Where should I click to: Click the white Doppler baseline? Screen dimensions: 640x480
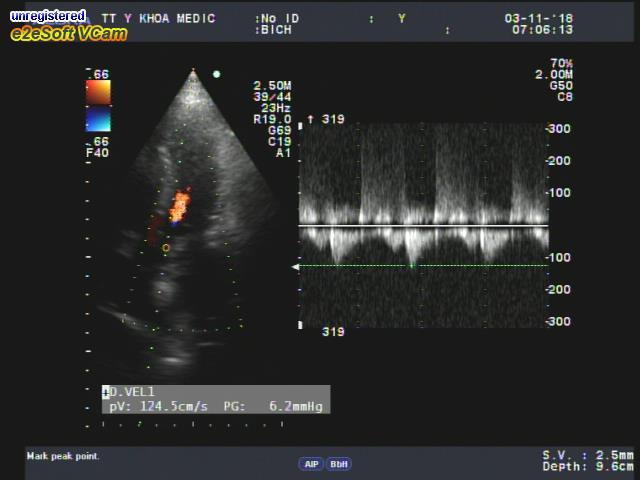tap(423, 226)
